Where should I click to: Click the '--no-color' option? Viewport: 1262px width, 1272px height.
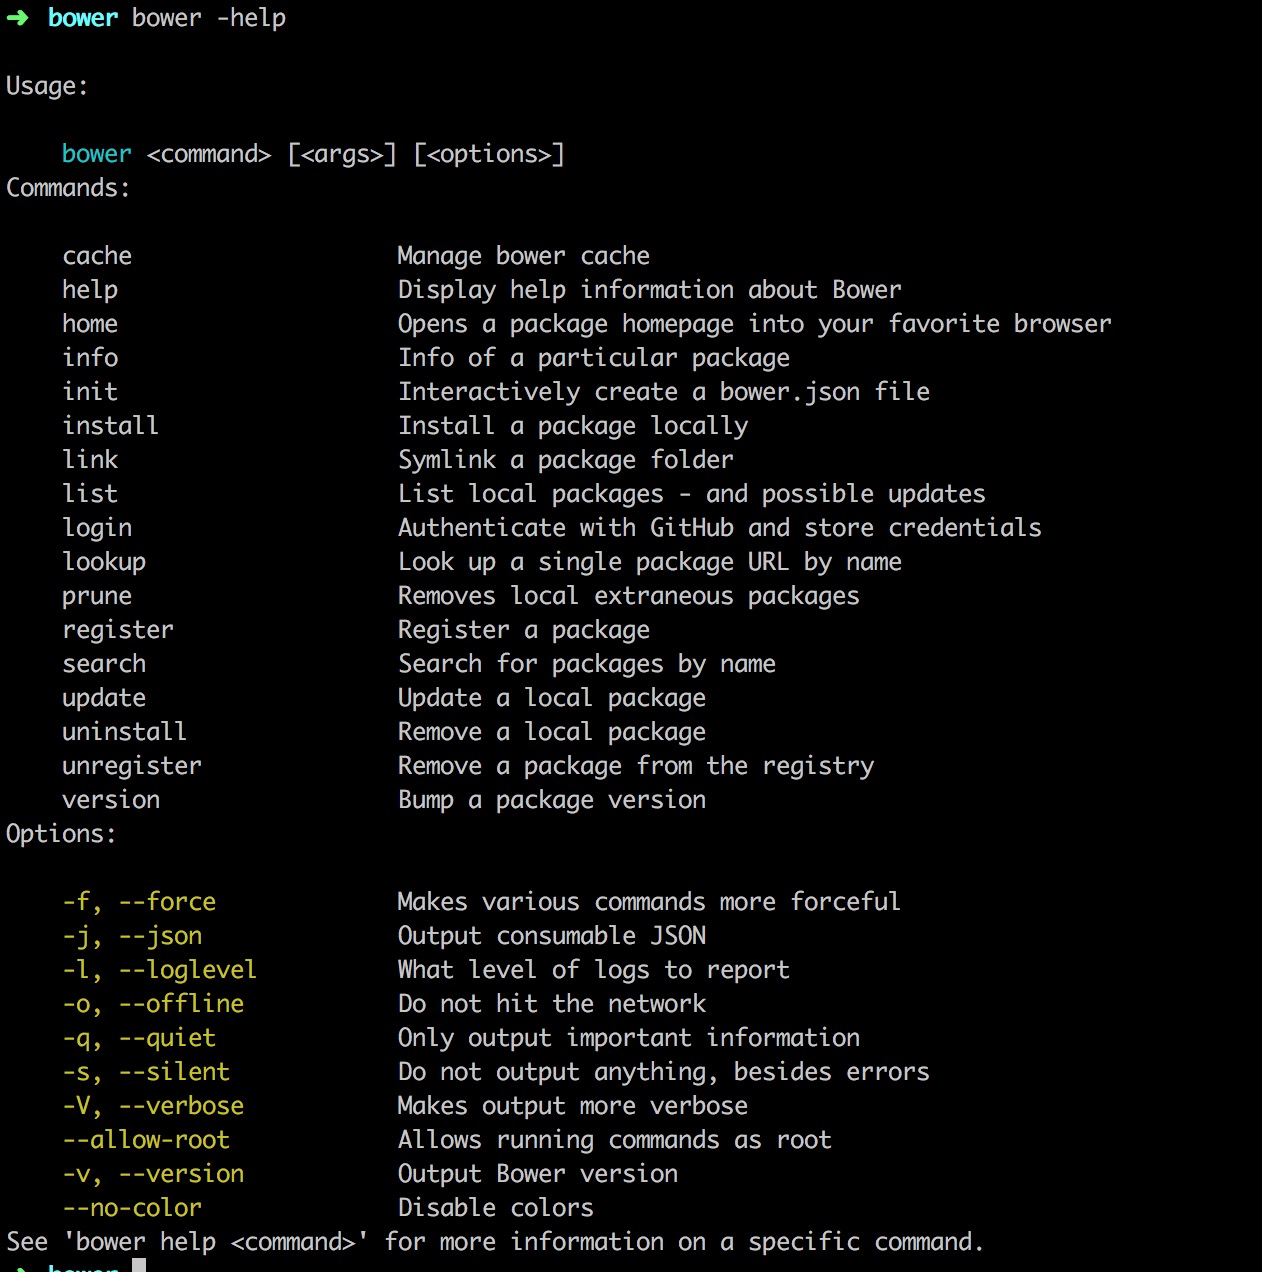132,1208
